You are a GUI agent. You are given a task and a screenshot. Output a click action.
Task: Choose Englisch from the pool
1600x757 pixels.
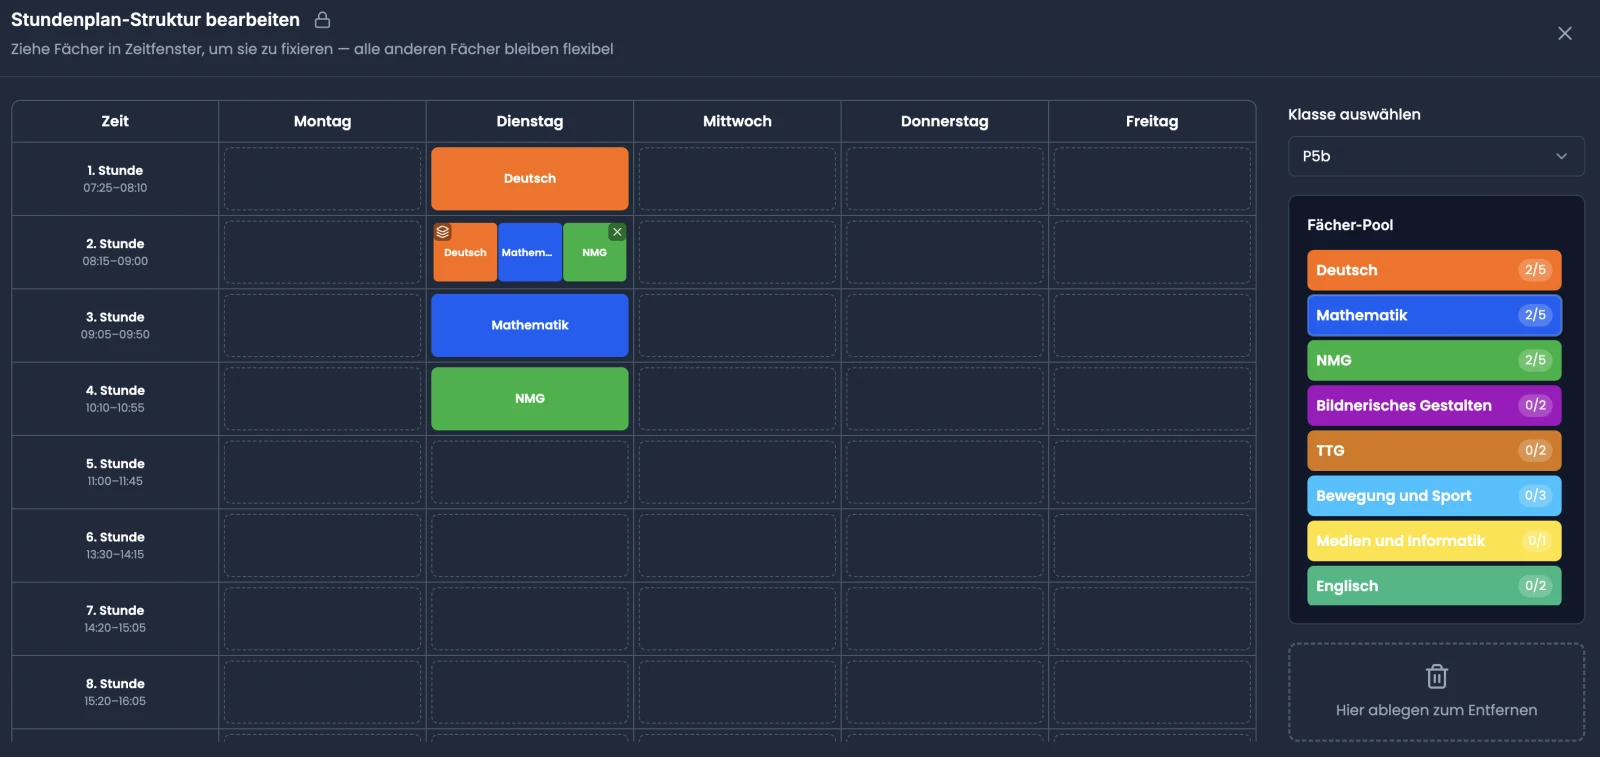(x=1434, y=586)
